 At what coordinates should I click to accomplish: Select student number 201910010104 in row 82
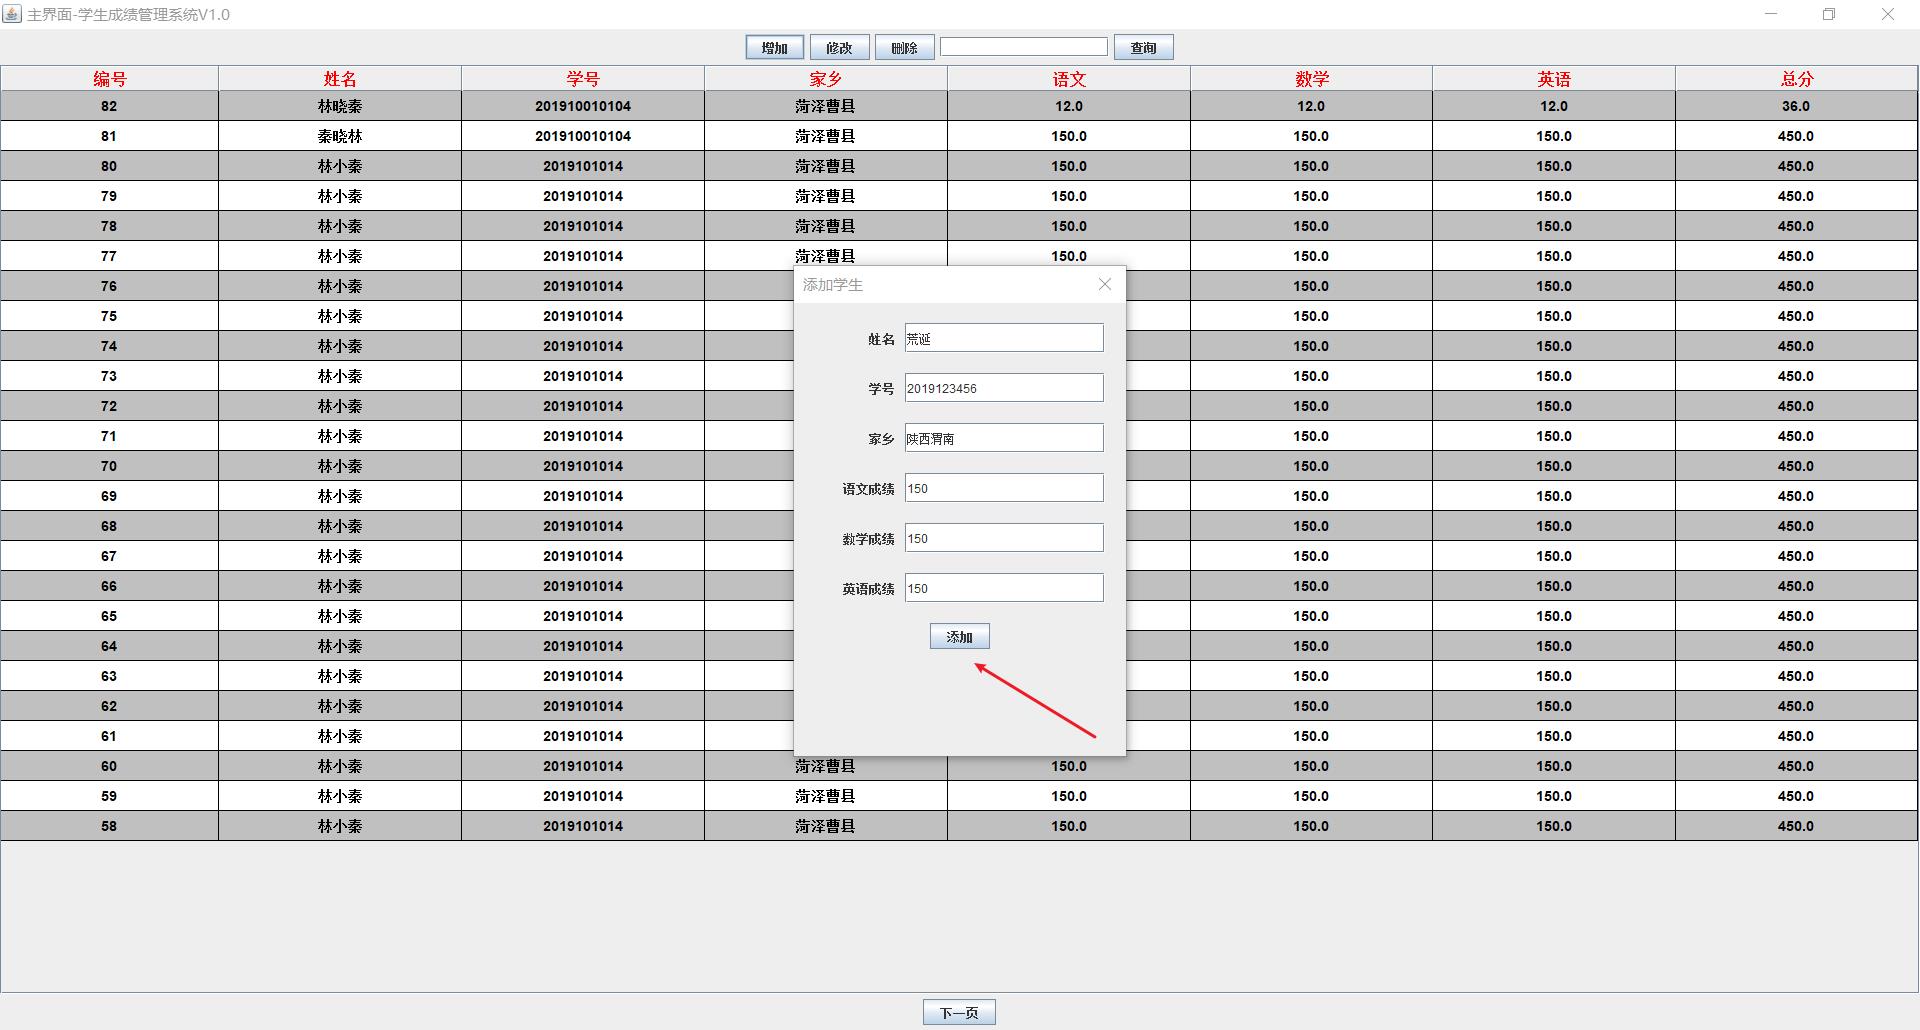coord(583,106)
